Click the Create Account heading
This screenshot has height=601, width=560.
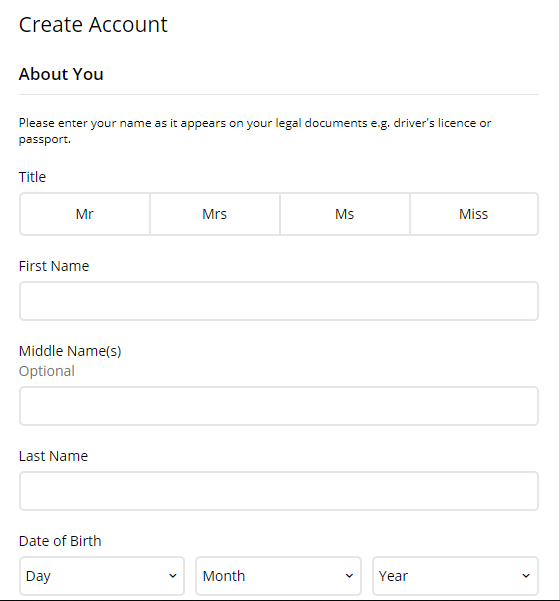click(93, 25)
